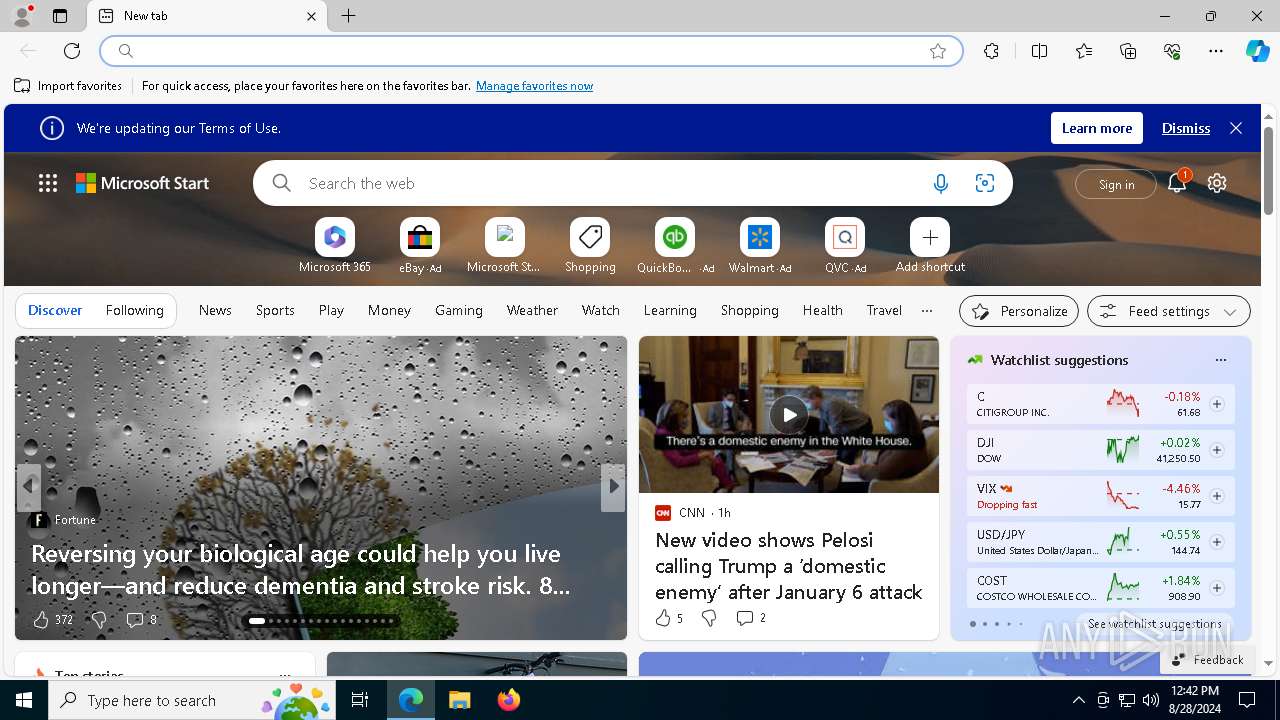
Task: Open tab actions menu icon
Action: [x=60, y=16]
